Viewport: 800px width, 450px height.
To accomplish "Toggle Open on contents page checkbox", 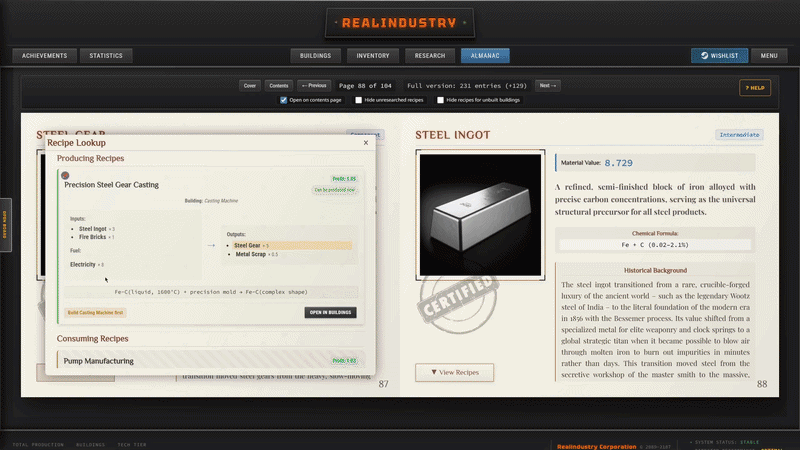I will point(284,100).
